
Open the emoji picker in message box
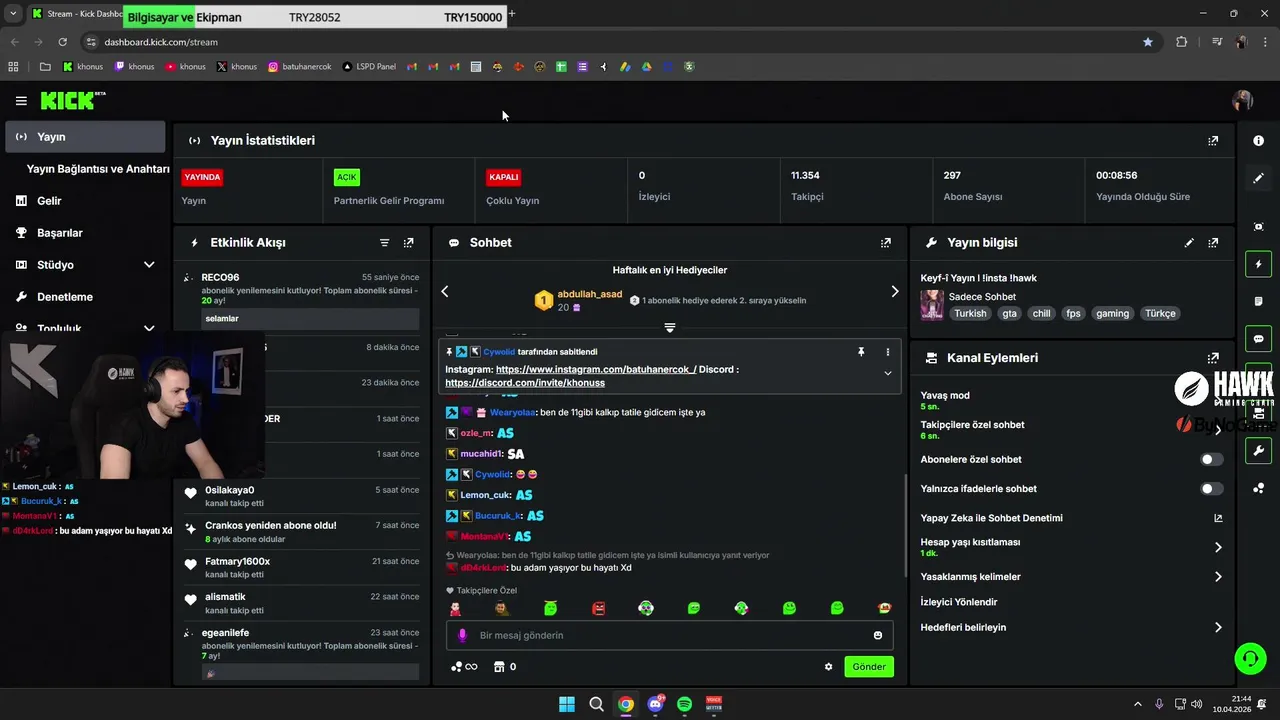[878, 635]
